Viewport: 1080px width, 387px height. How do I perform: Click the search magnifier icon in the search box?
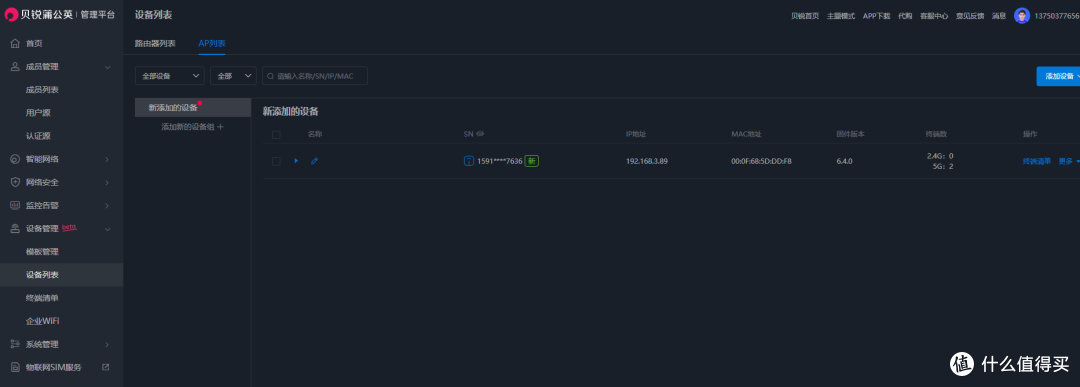tap(271, 76)
